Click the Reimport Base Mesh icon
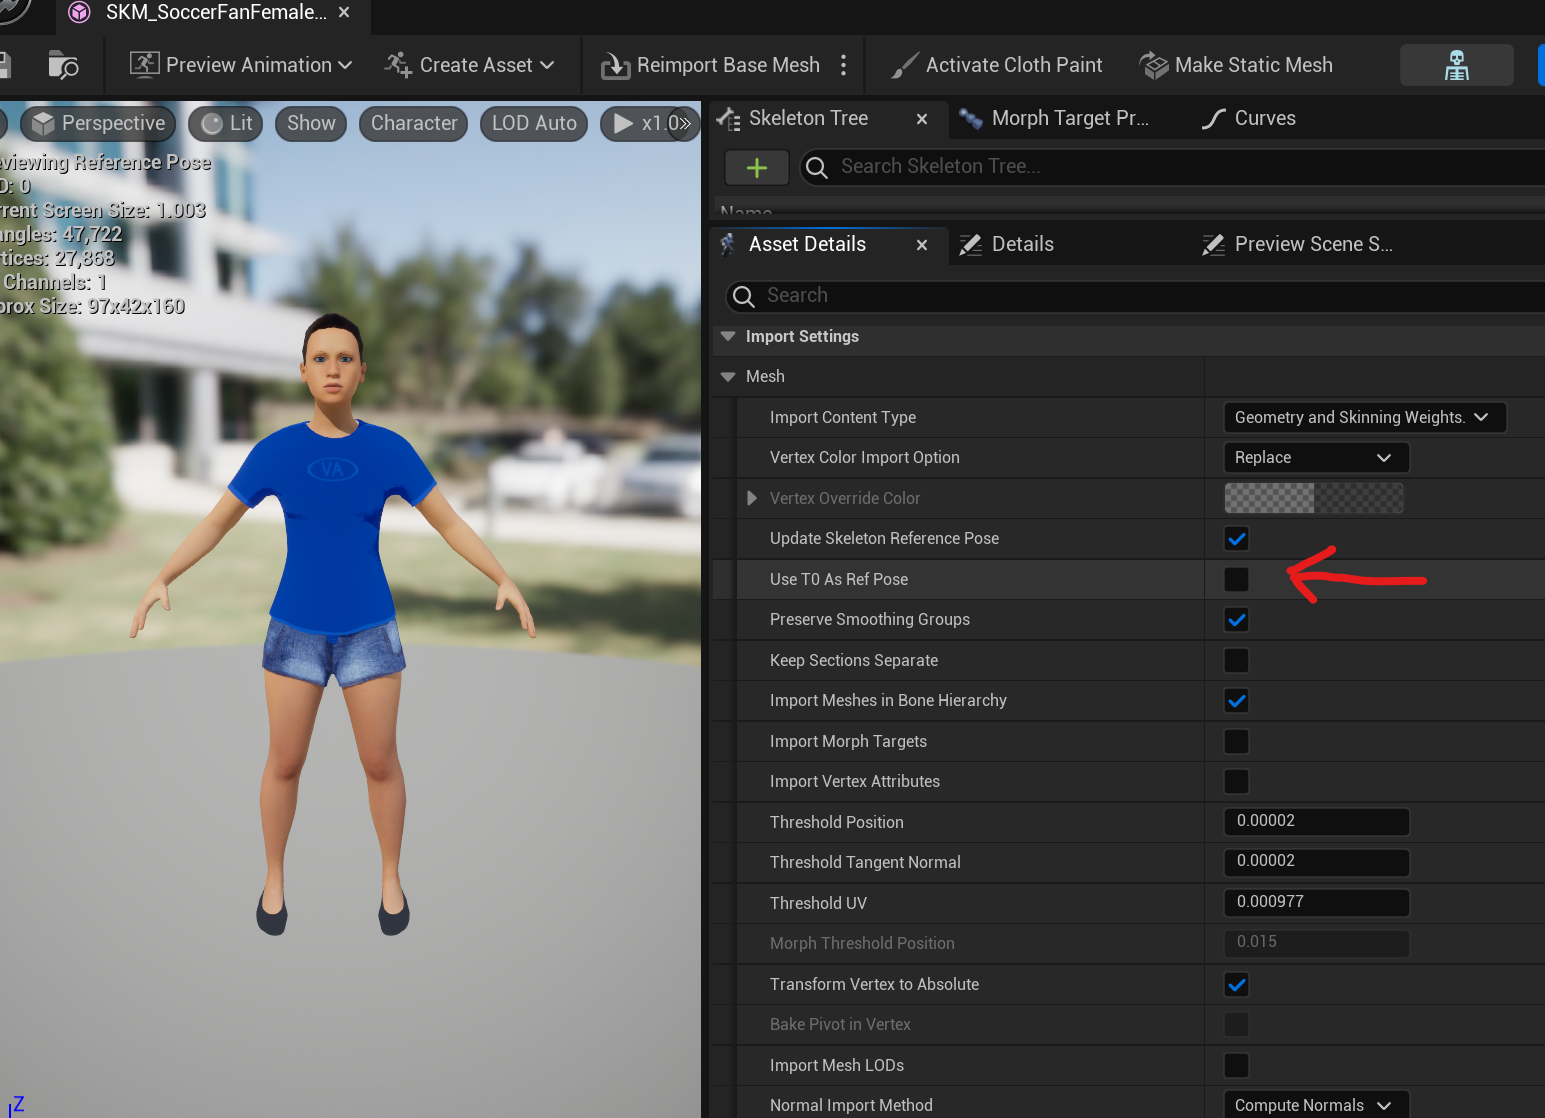Viewport: 1545px width, 1118px height. click(617, 64)
